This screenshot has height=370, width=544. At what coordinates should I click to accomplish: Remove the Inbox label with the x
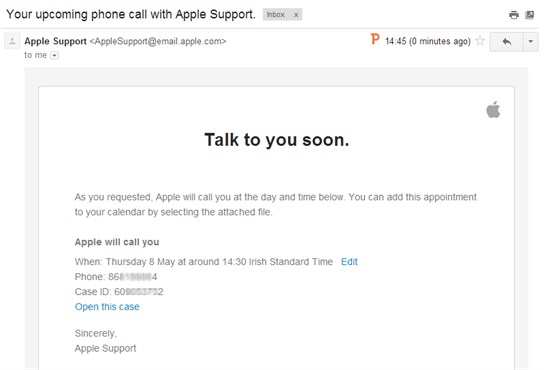pos(296,15)
